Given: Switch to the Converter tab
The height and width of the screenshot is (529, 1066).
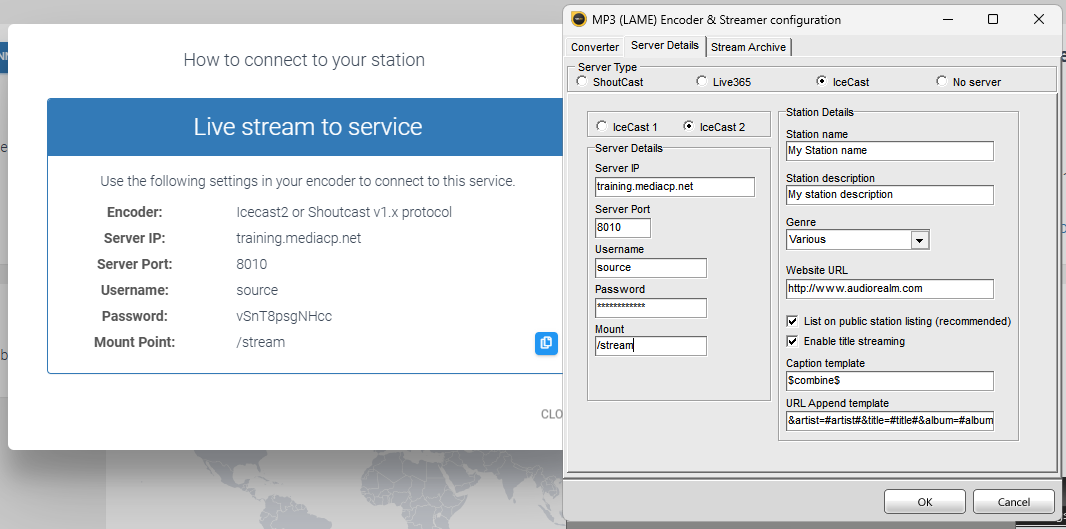Looking at the screenshot, I should (595, 47).
